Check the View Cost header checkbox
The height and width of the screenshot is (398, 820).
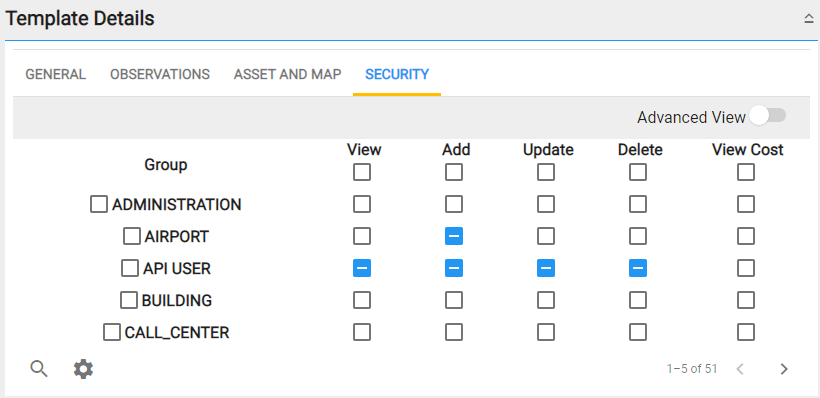(x=746, y=172)
